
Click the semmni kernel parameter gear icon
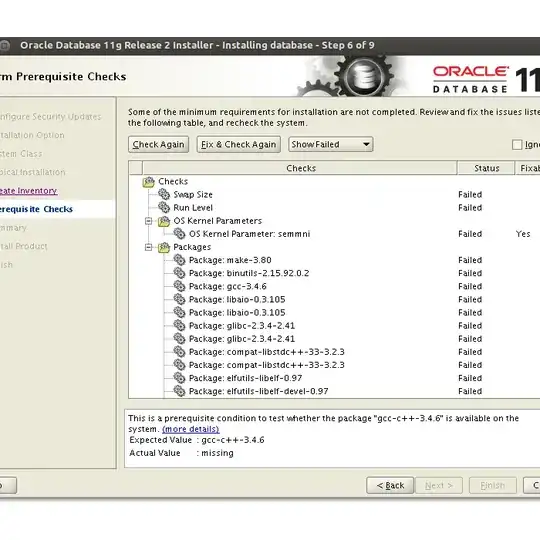[179, 234]
